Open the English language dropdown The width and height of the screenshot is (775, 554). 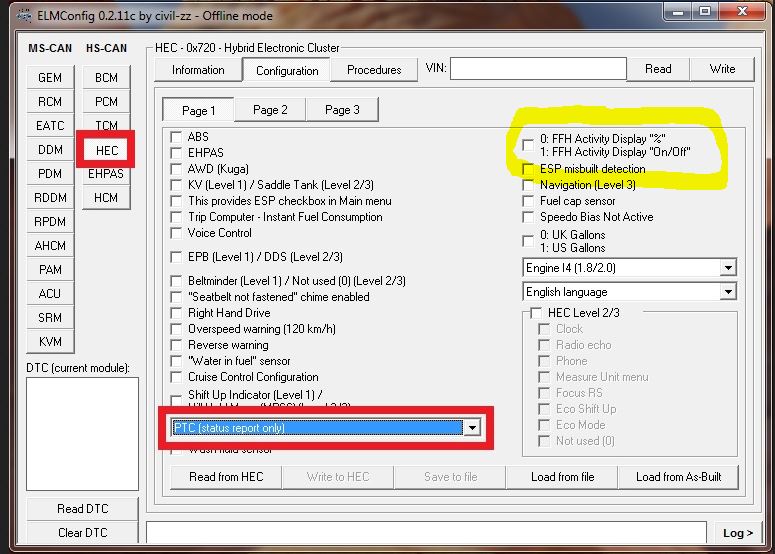coord(727,292)
